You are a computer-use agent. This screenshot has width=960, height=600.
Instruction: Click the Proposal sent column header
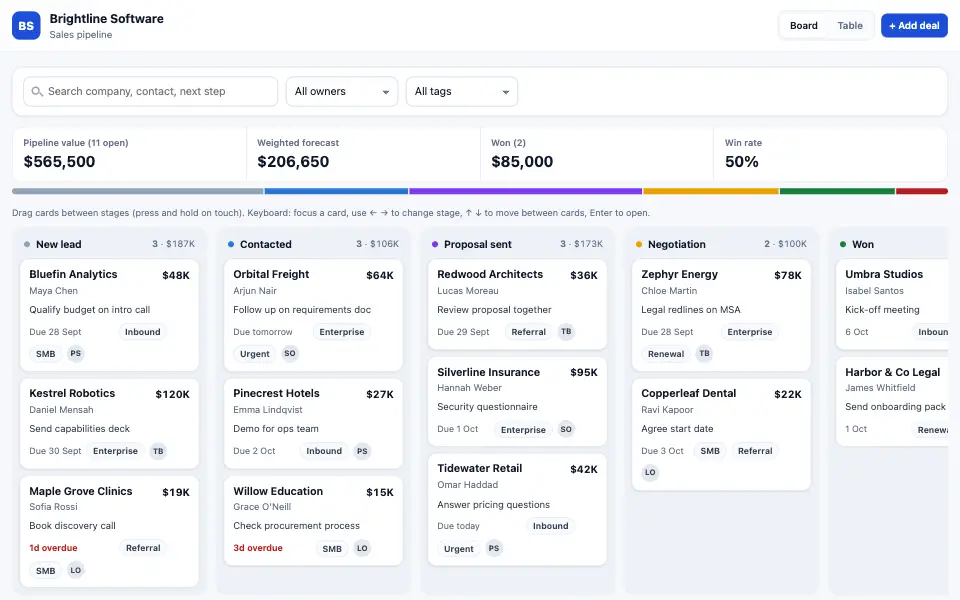point(517,244)
